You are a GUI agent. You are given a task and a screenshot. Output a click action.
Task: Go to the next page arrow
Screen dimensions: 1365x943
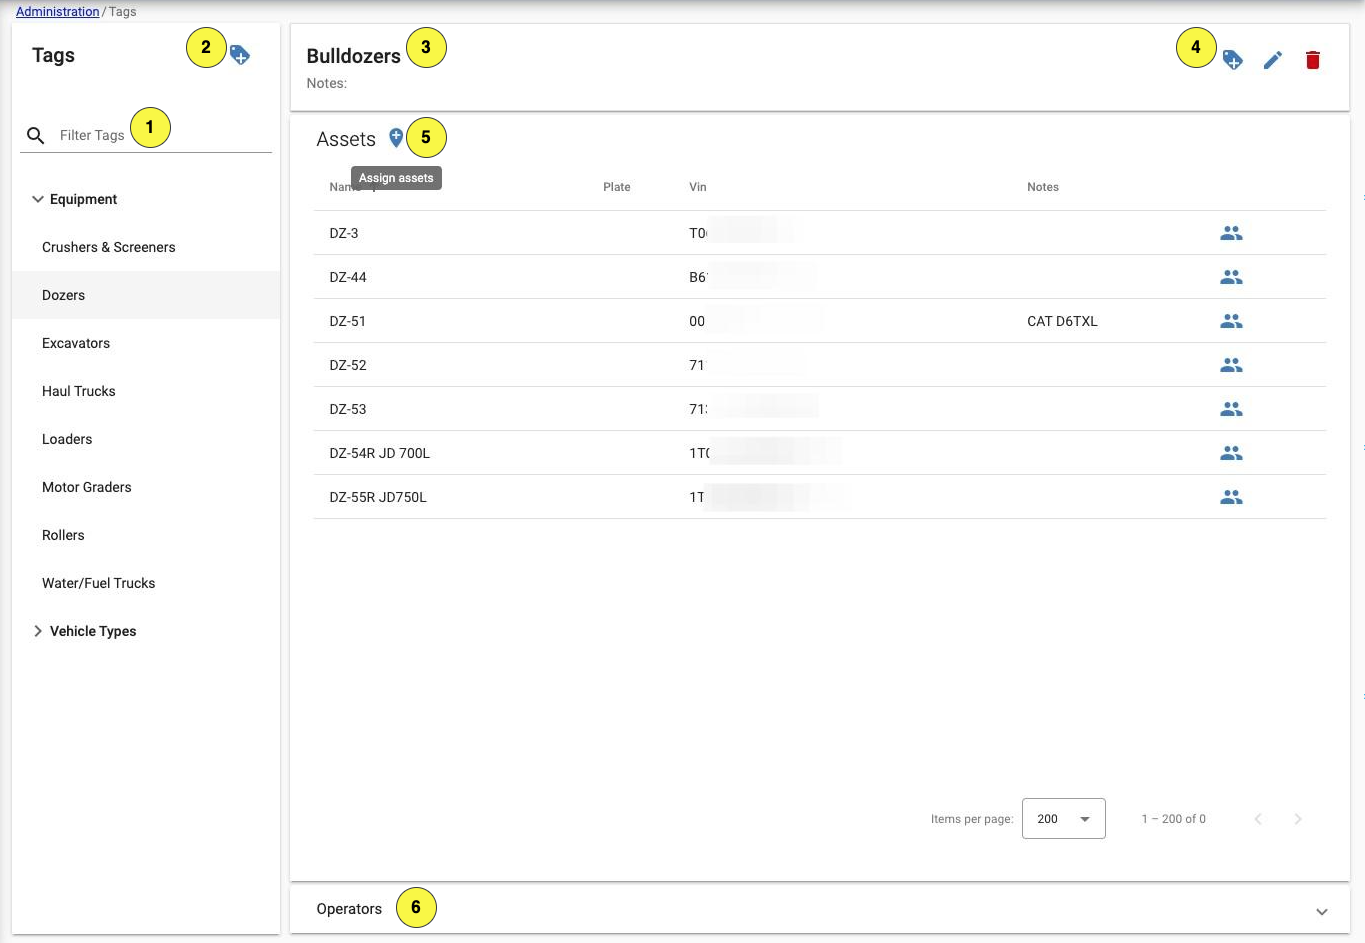pos(1298,819)
